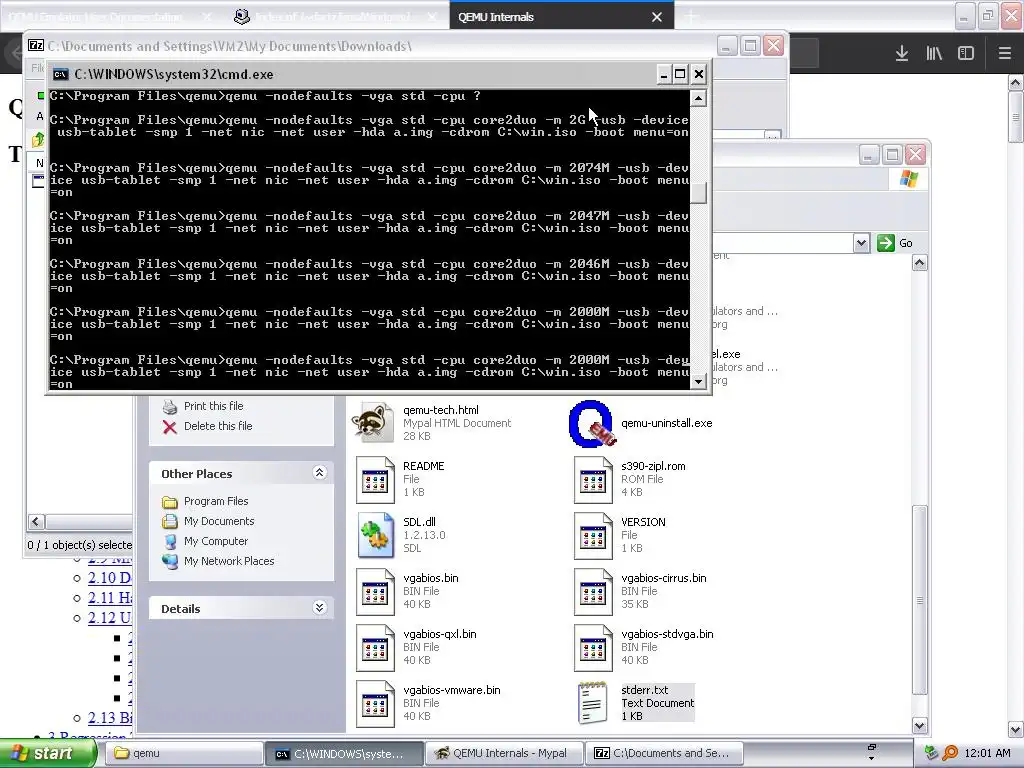Expand the Details panel
Viewport: 1024px width, 768px height.
319,607
